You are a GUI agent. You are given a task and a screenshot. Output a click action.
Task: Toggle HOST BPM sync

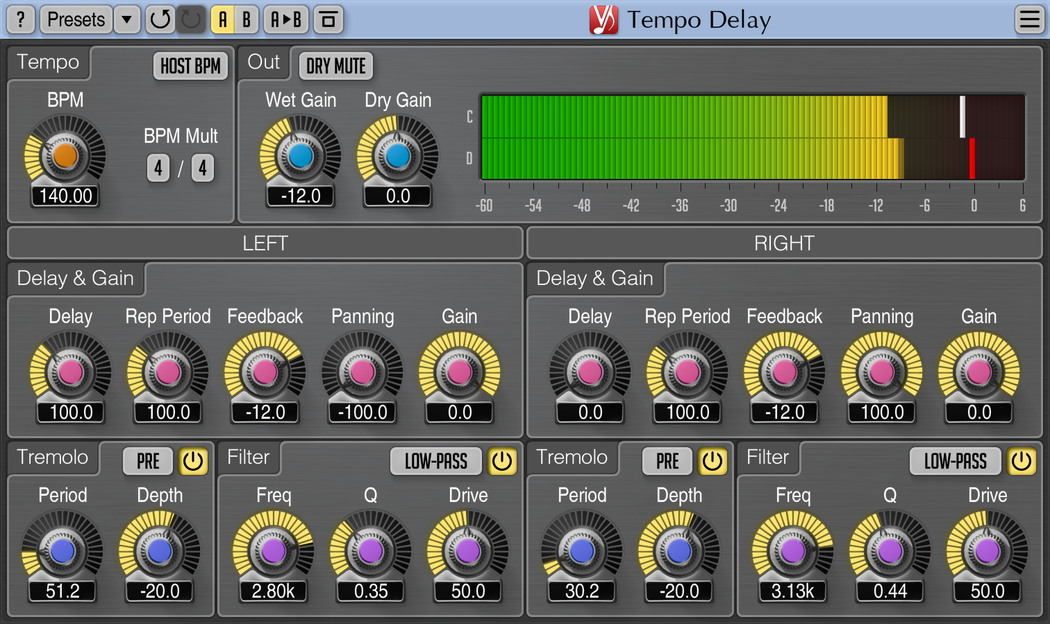(x=191, y=66)
